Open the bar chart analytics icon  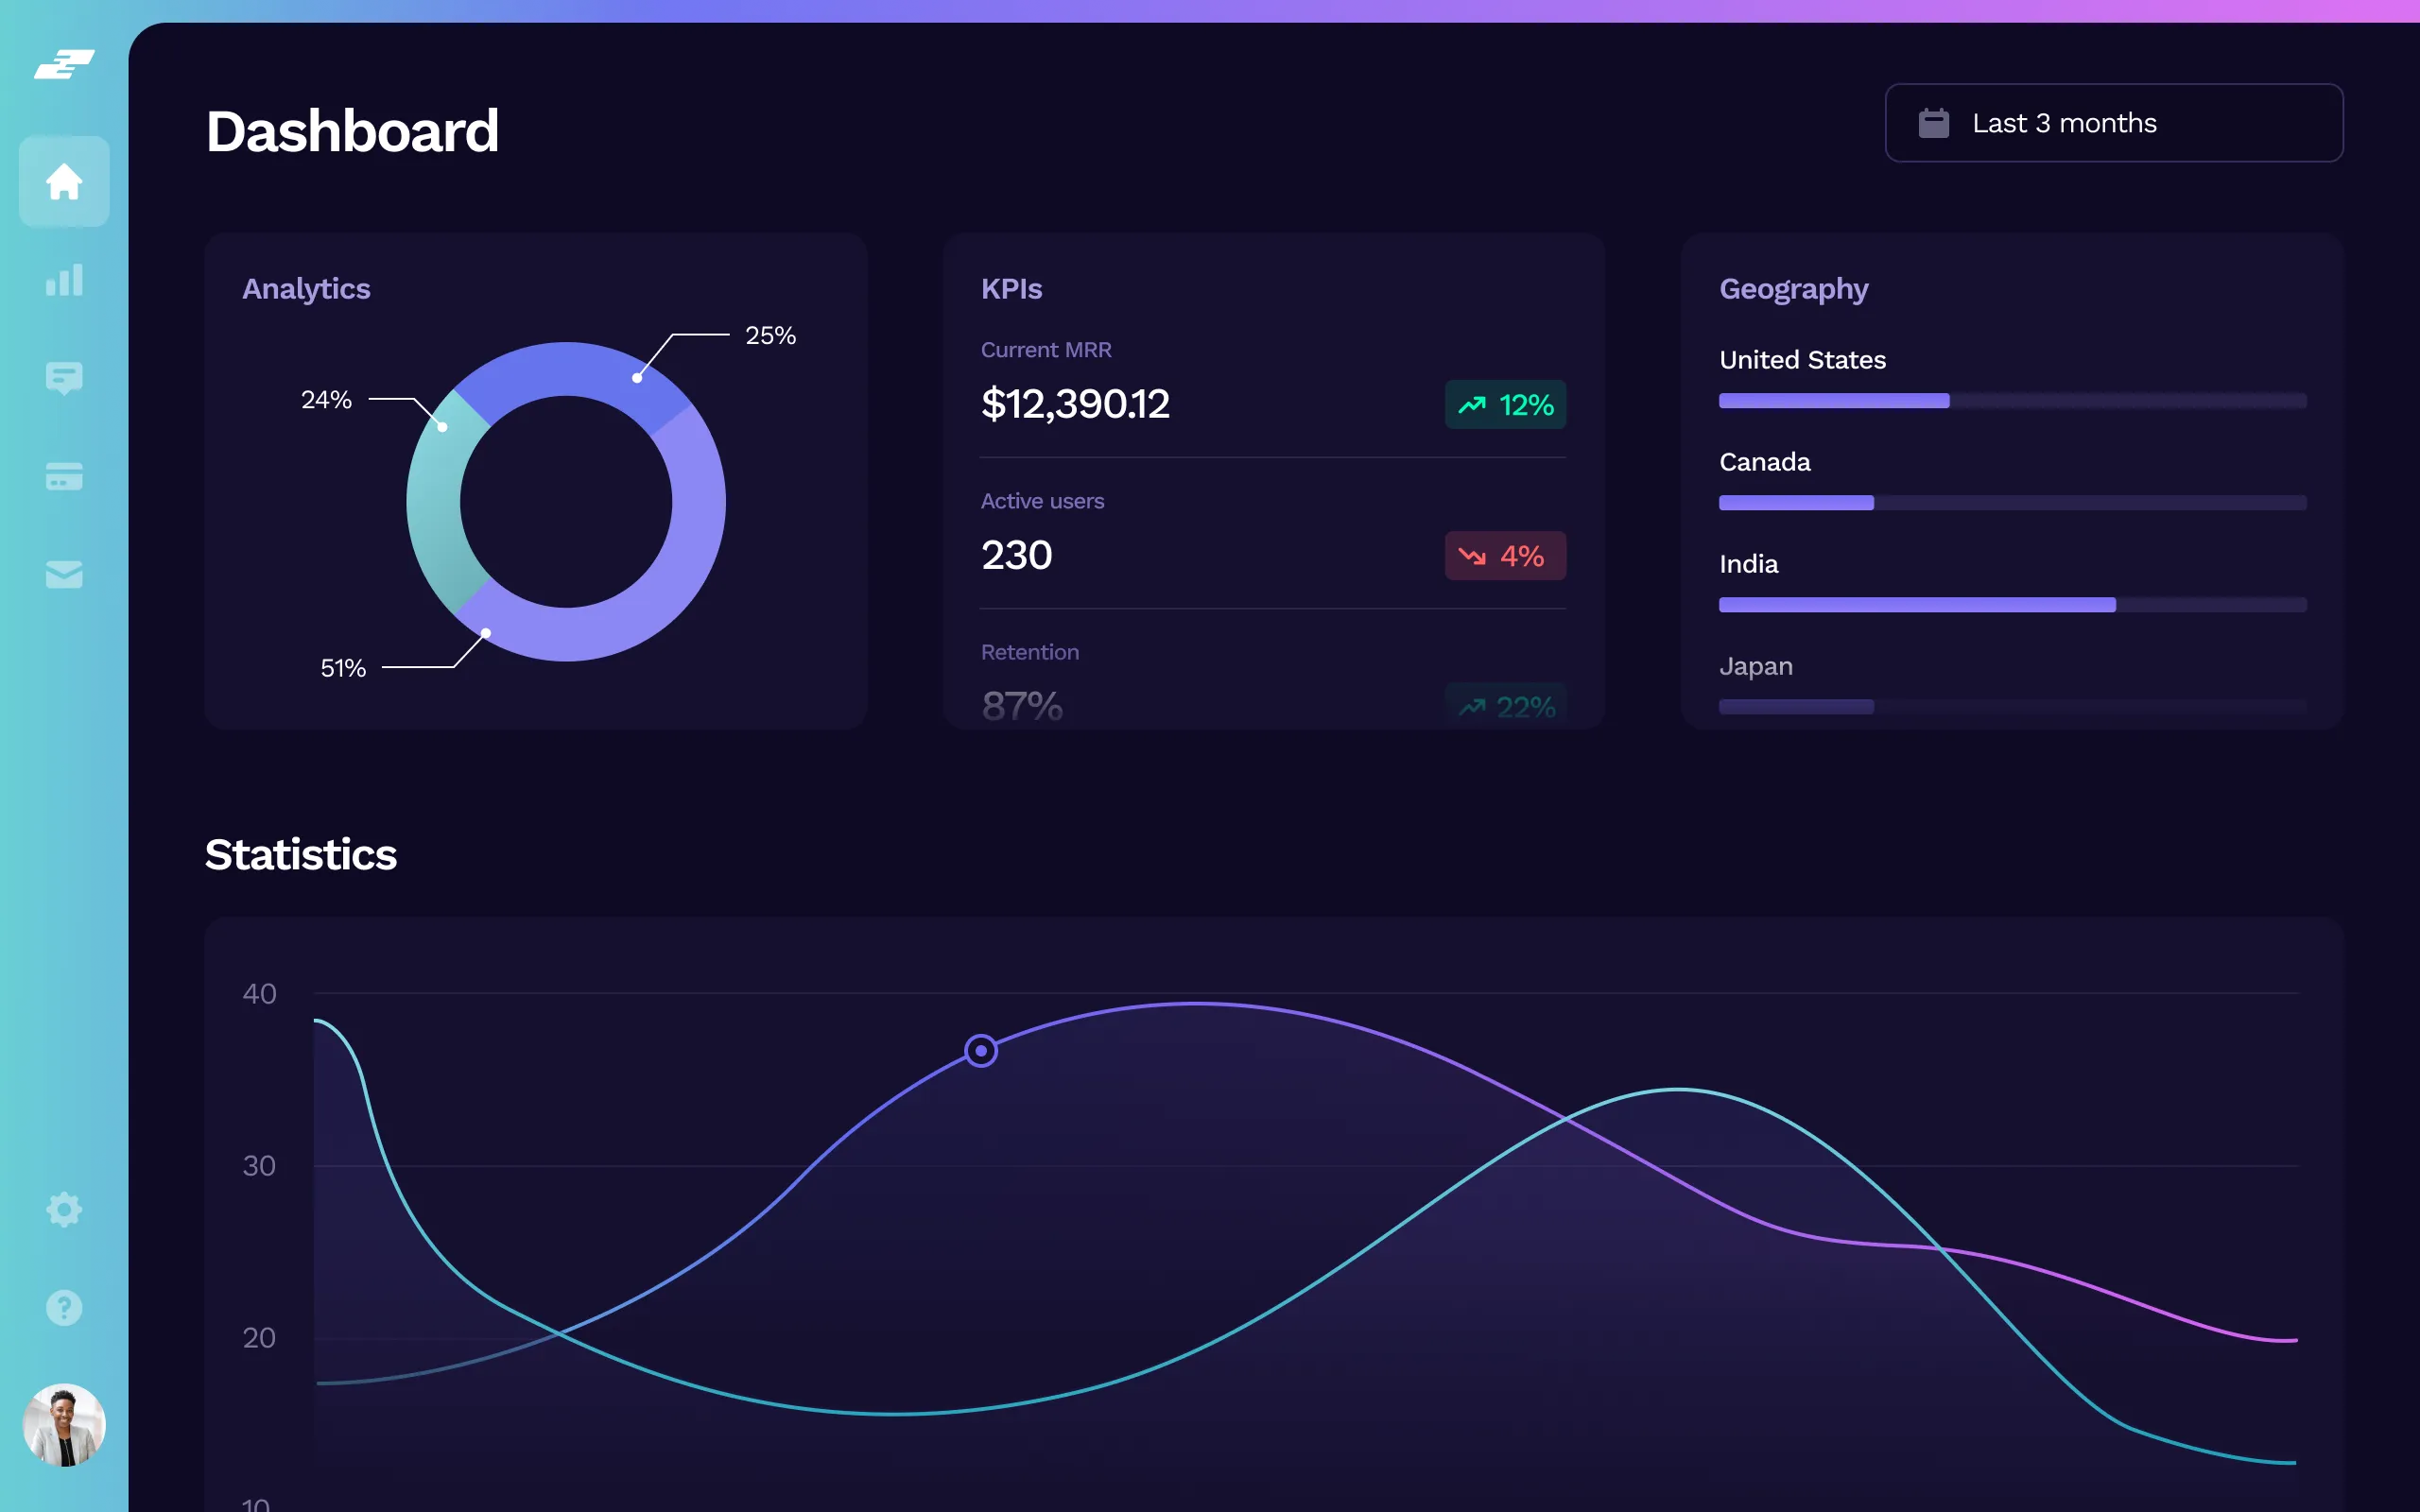64,280
